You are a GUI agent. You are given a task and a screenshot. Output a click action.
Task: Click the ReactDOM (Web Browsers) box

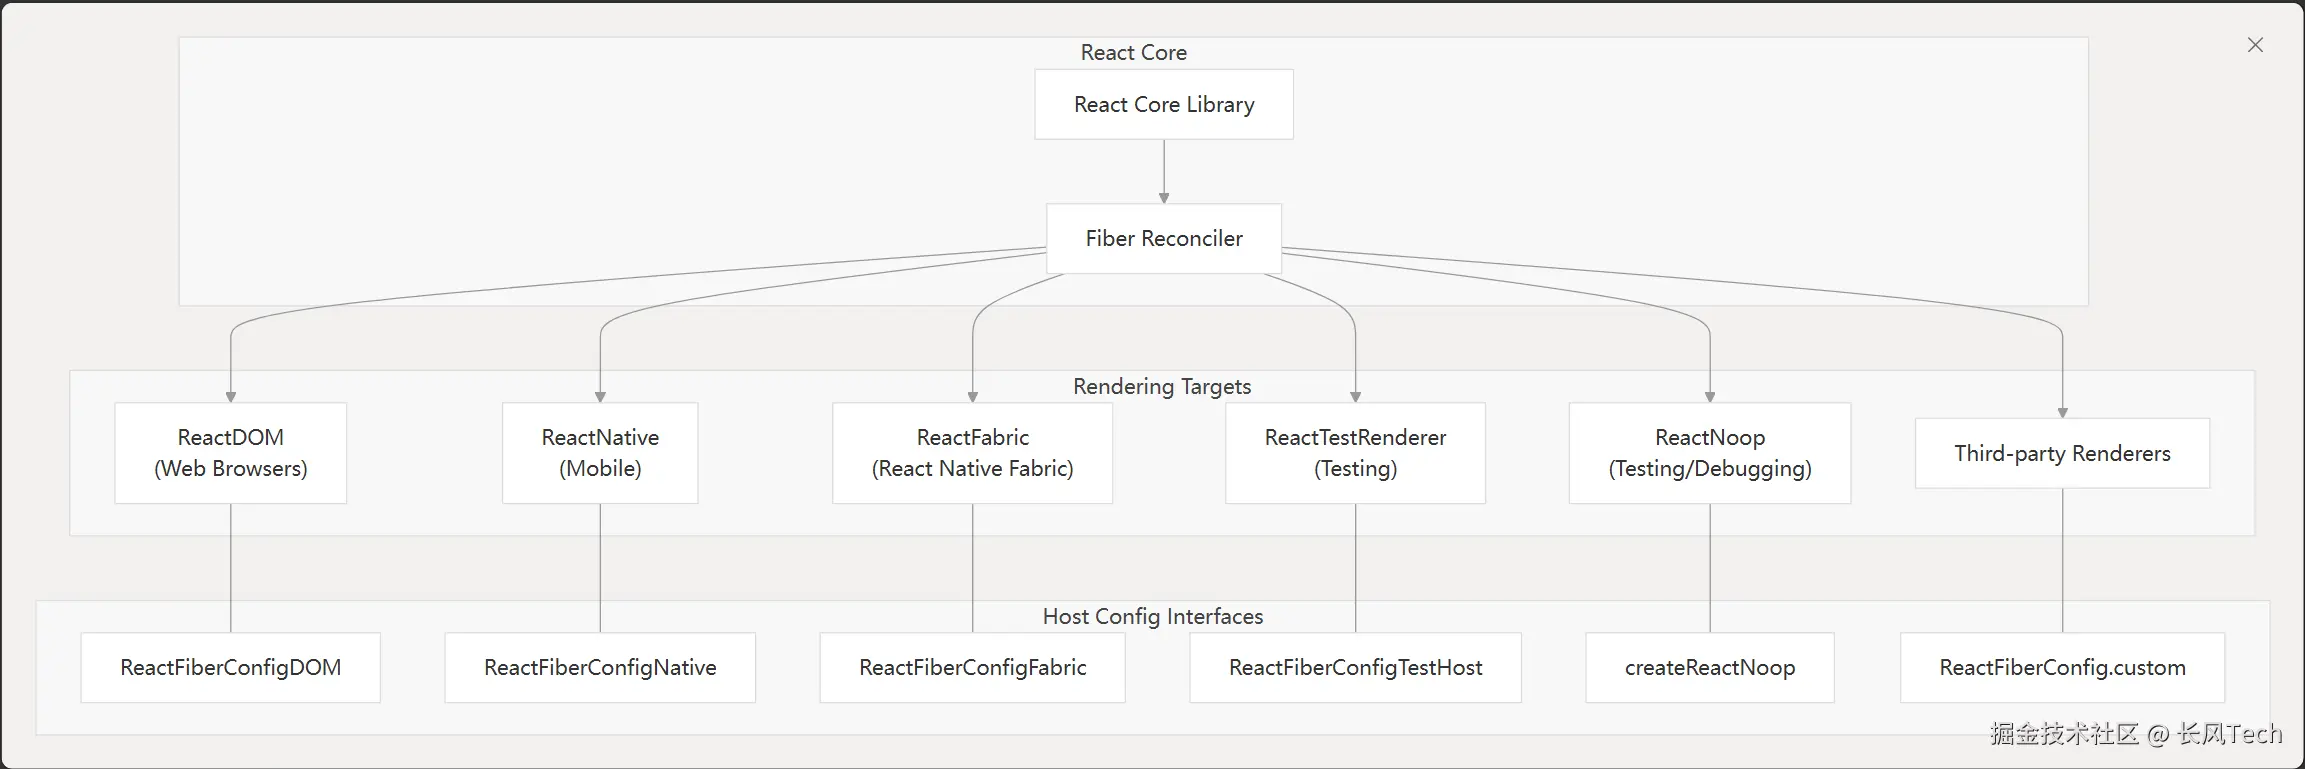(231, 453)
